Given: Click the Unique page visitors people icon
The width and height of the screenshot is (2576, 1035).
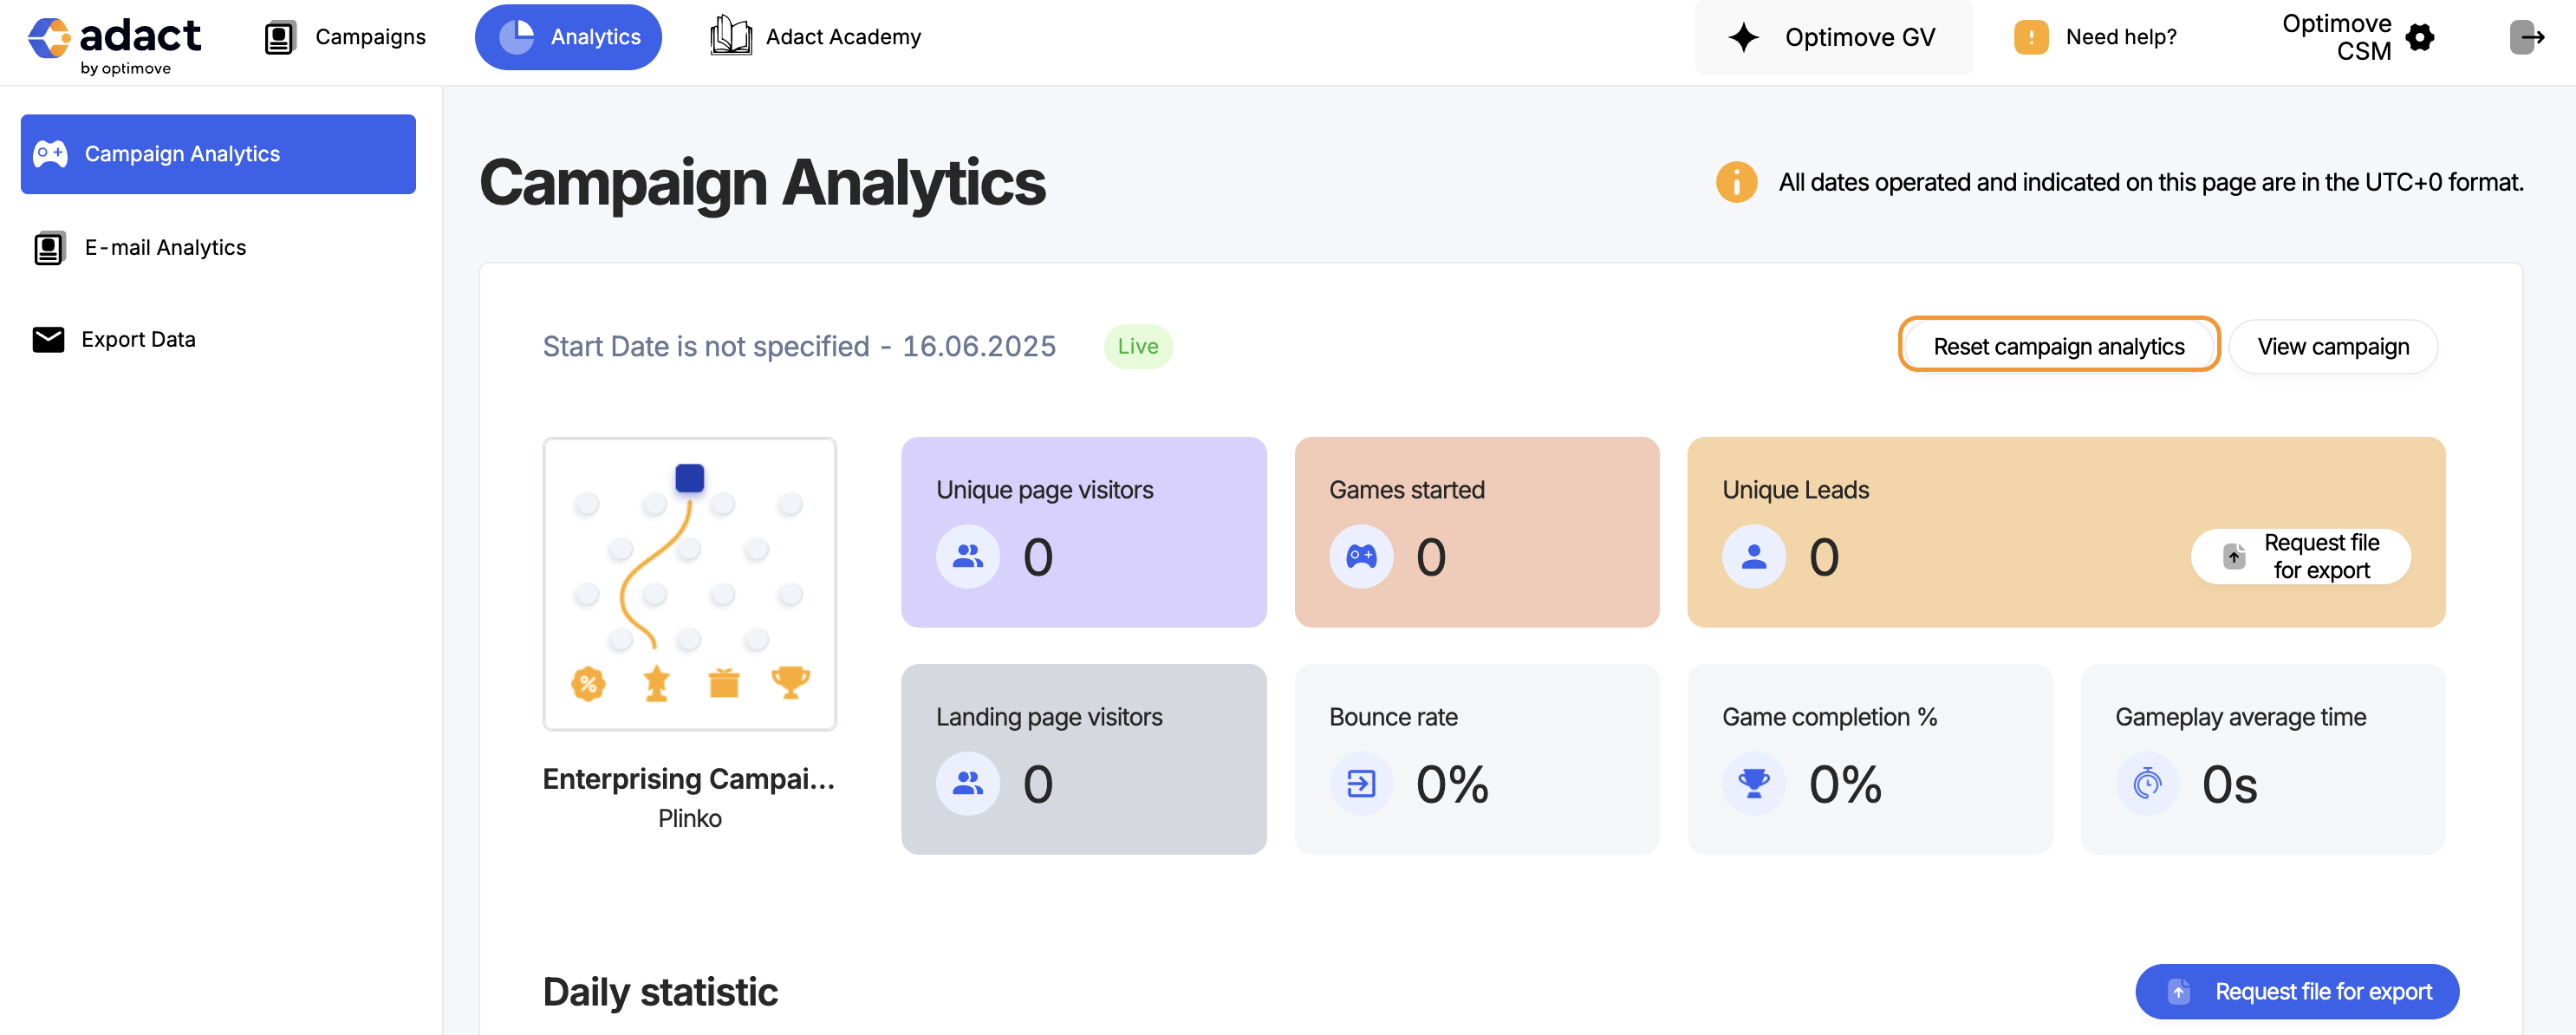Looking at the screenshot, I should (967, 556).
